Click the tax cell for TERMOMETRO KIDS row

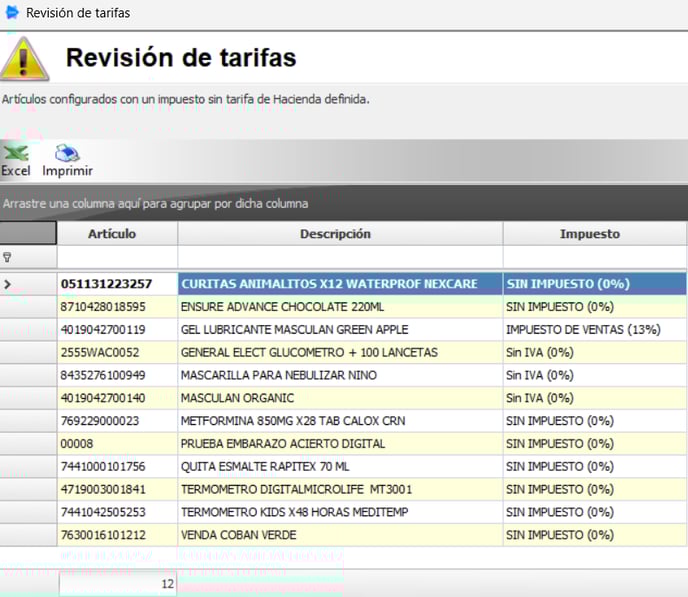(x=595, y=512)
